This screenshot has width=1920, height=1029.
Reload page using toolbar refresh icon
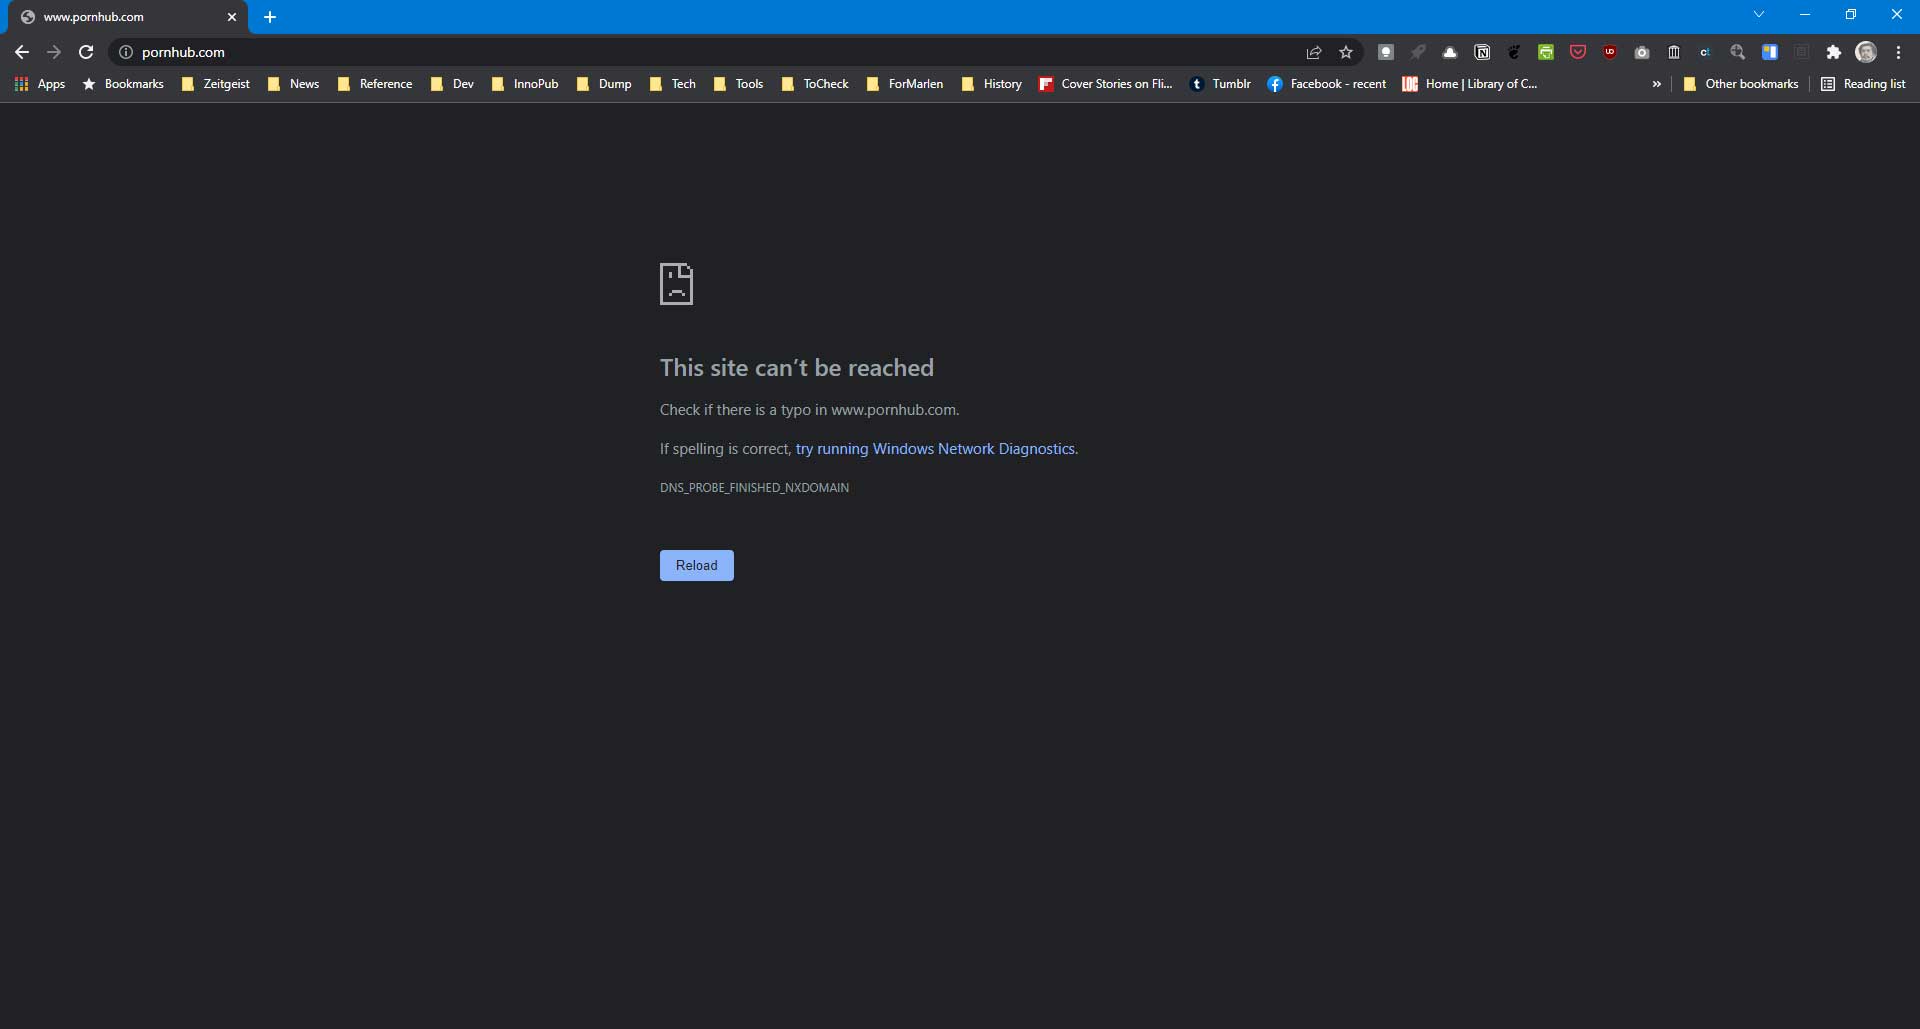[86, 52]
